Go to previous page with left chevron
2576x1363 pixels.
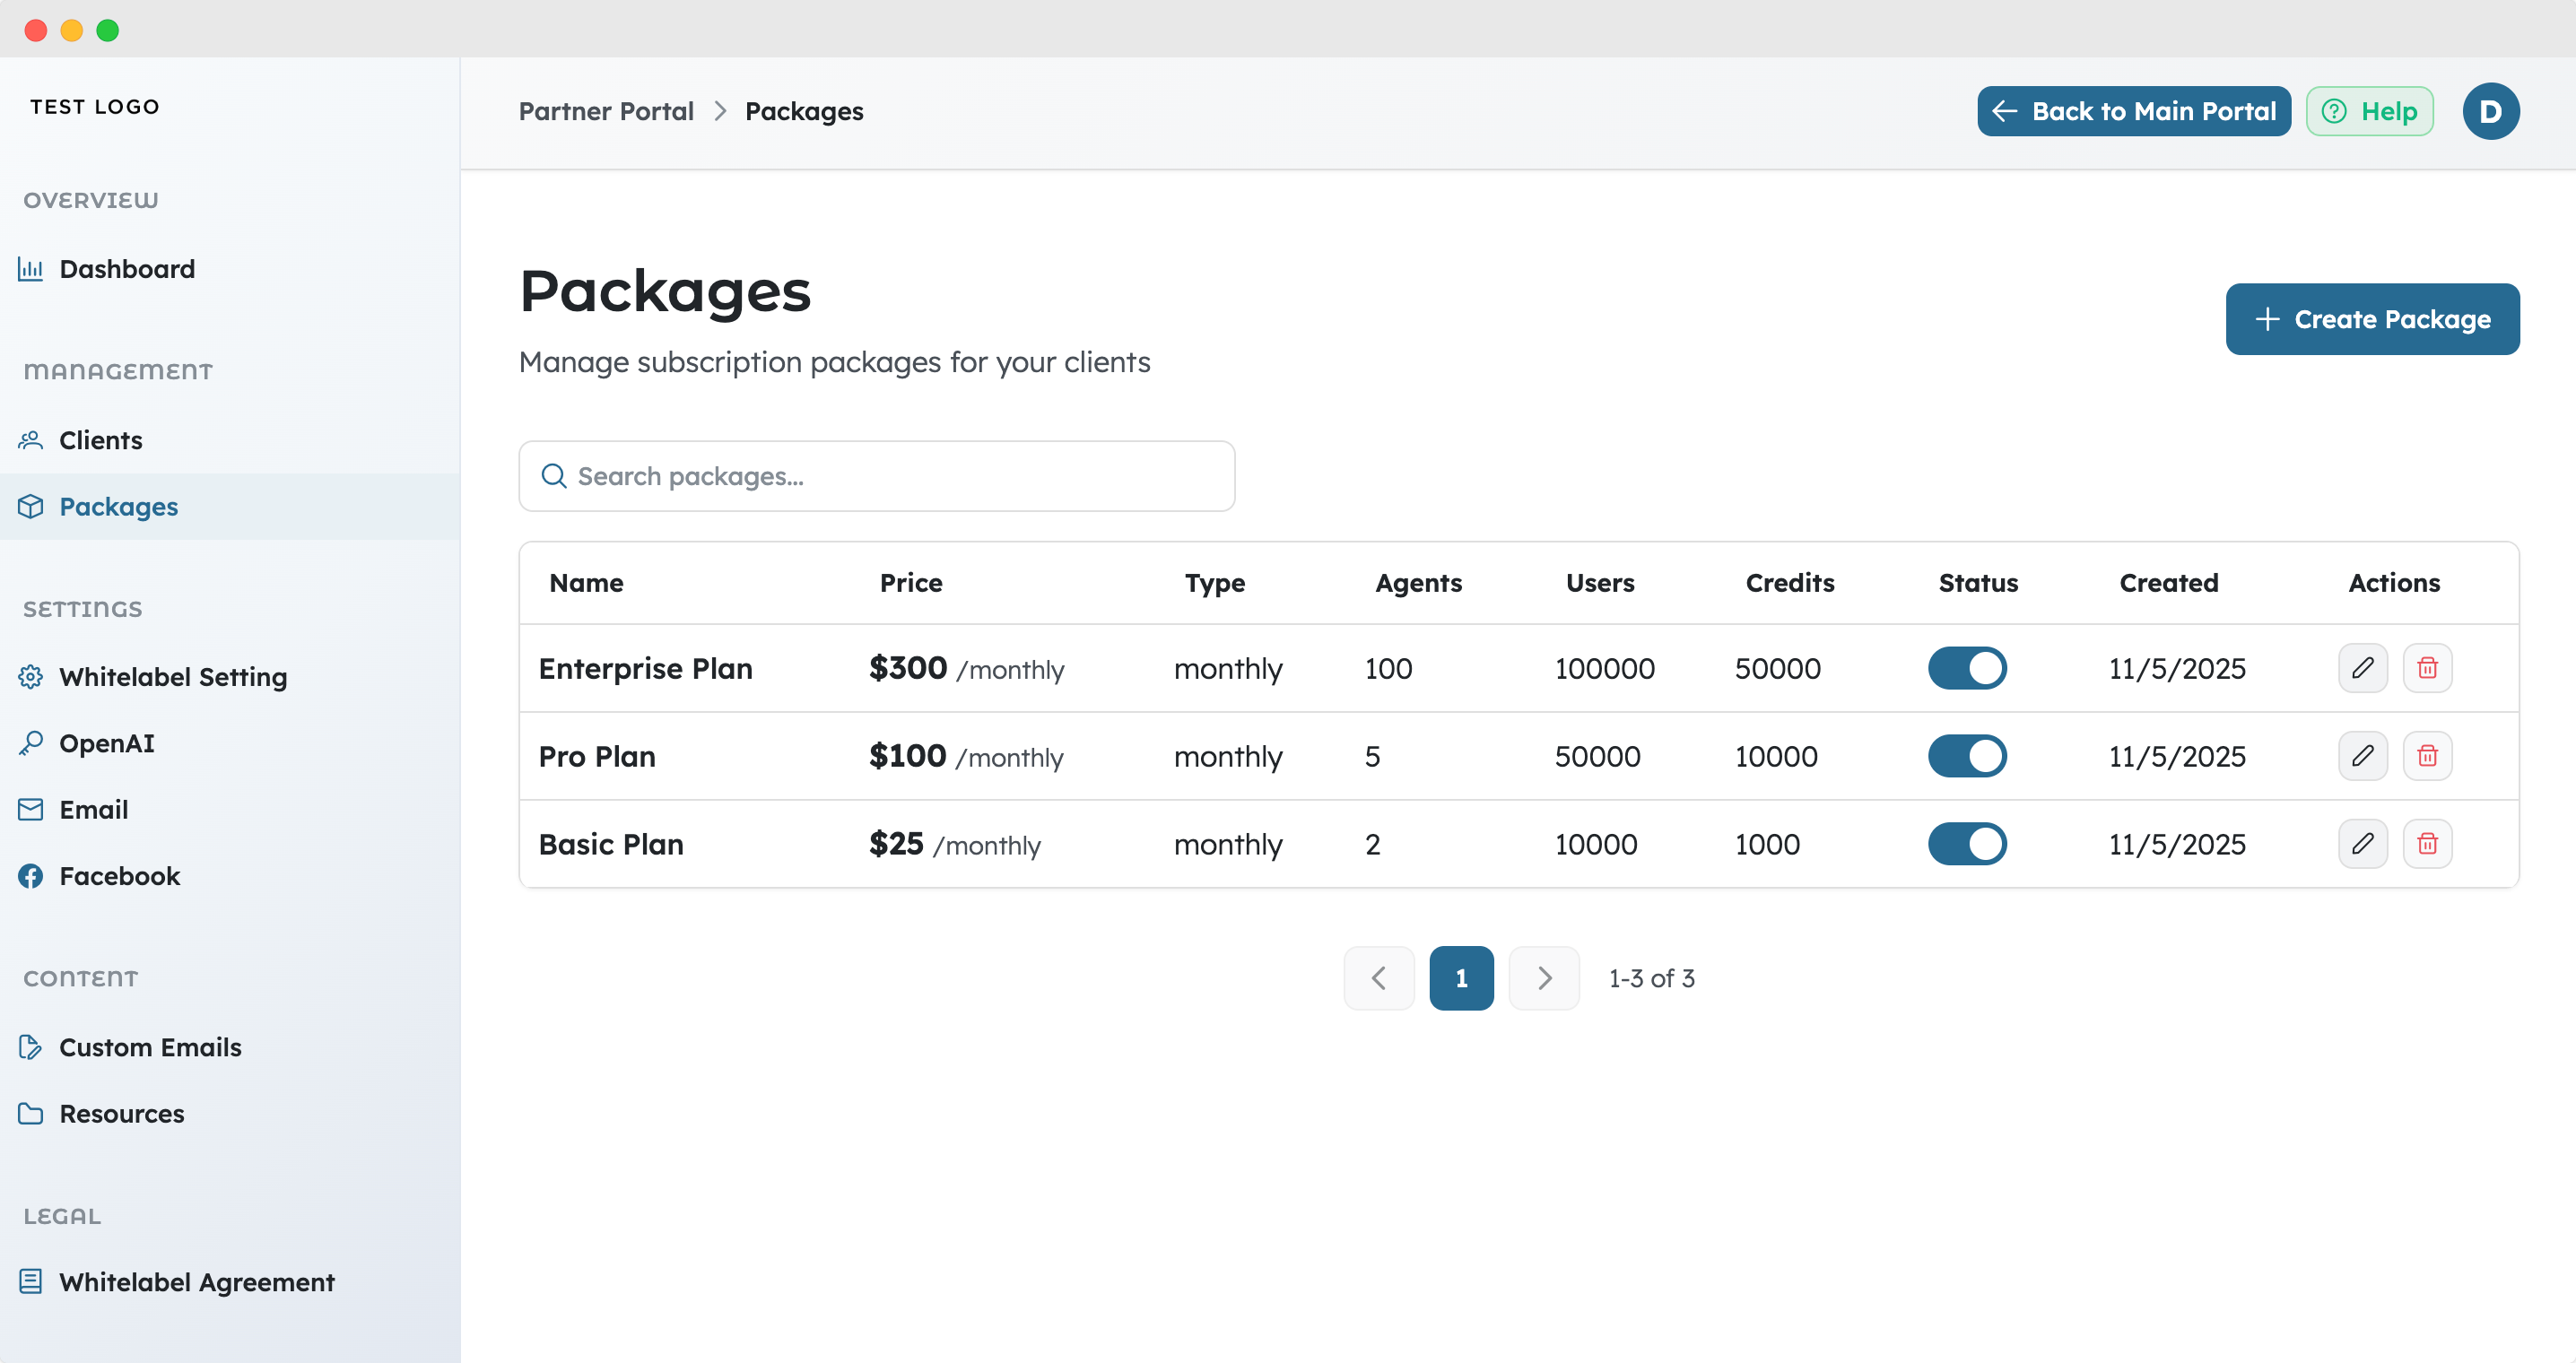[1378, 978]
